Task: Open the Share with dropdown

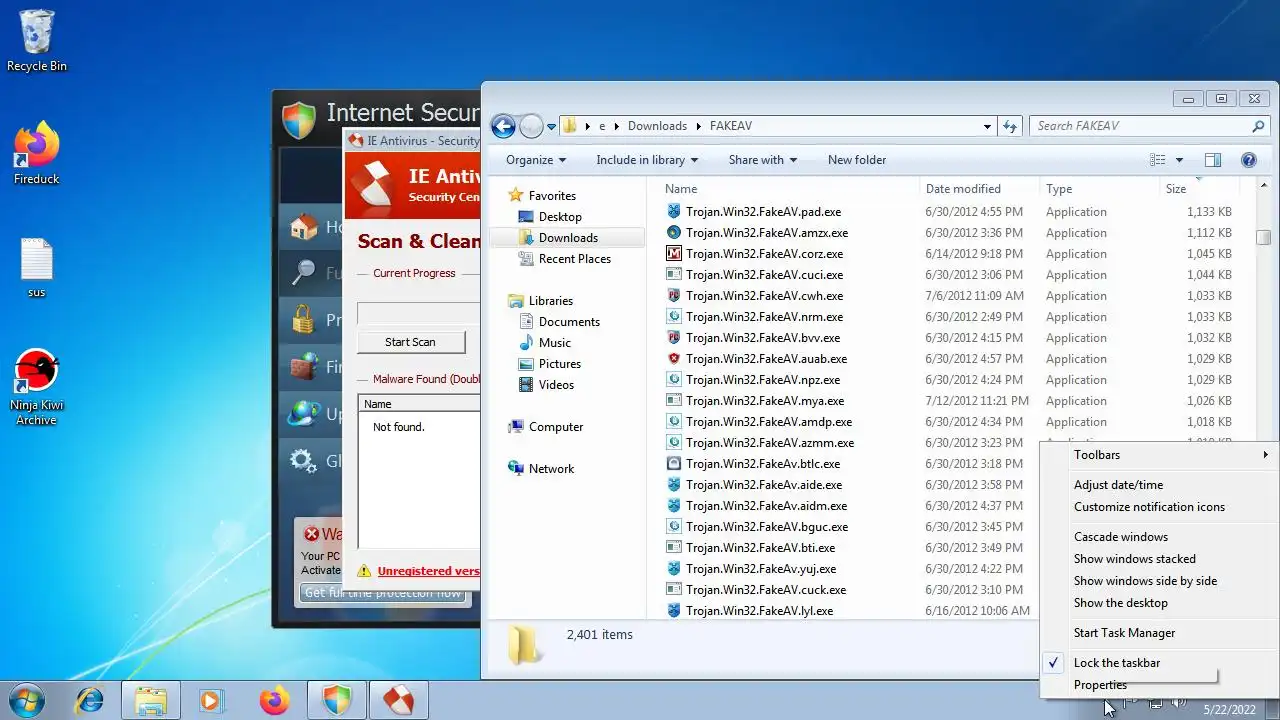Action: 763,160
